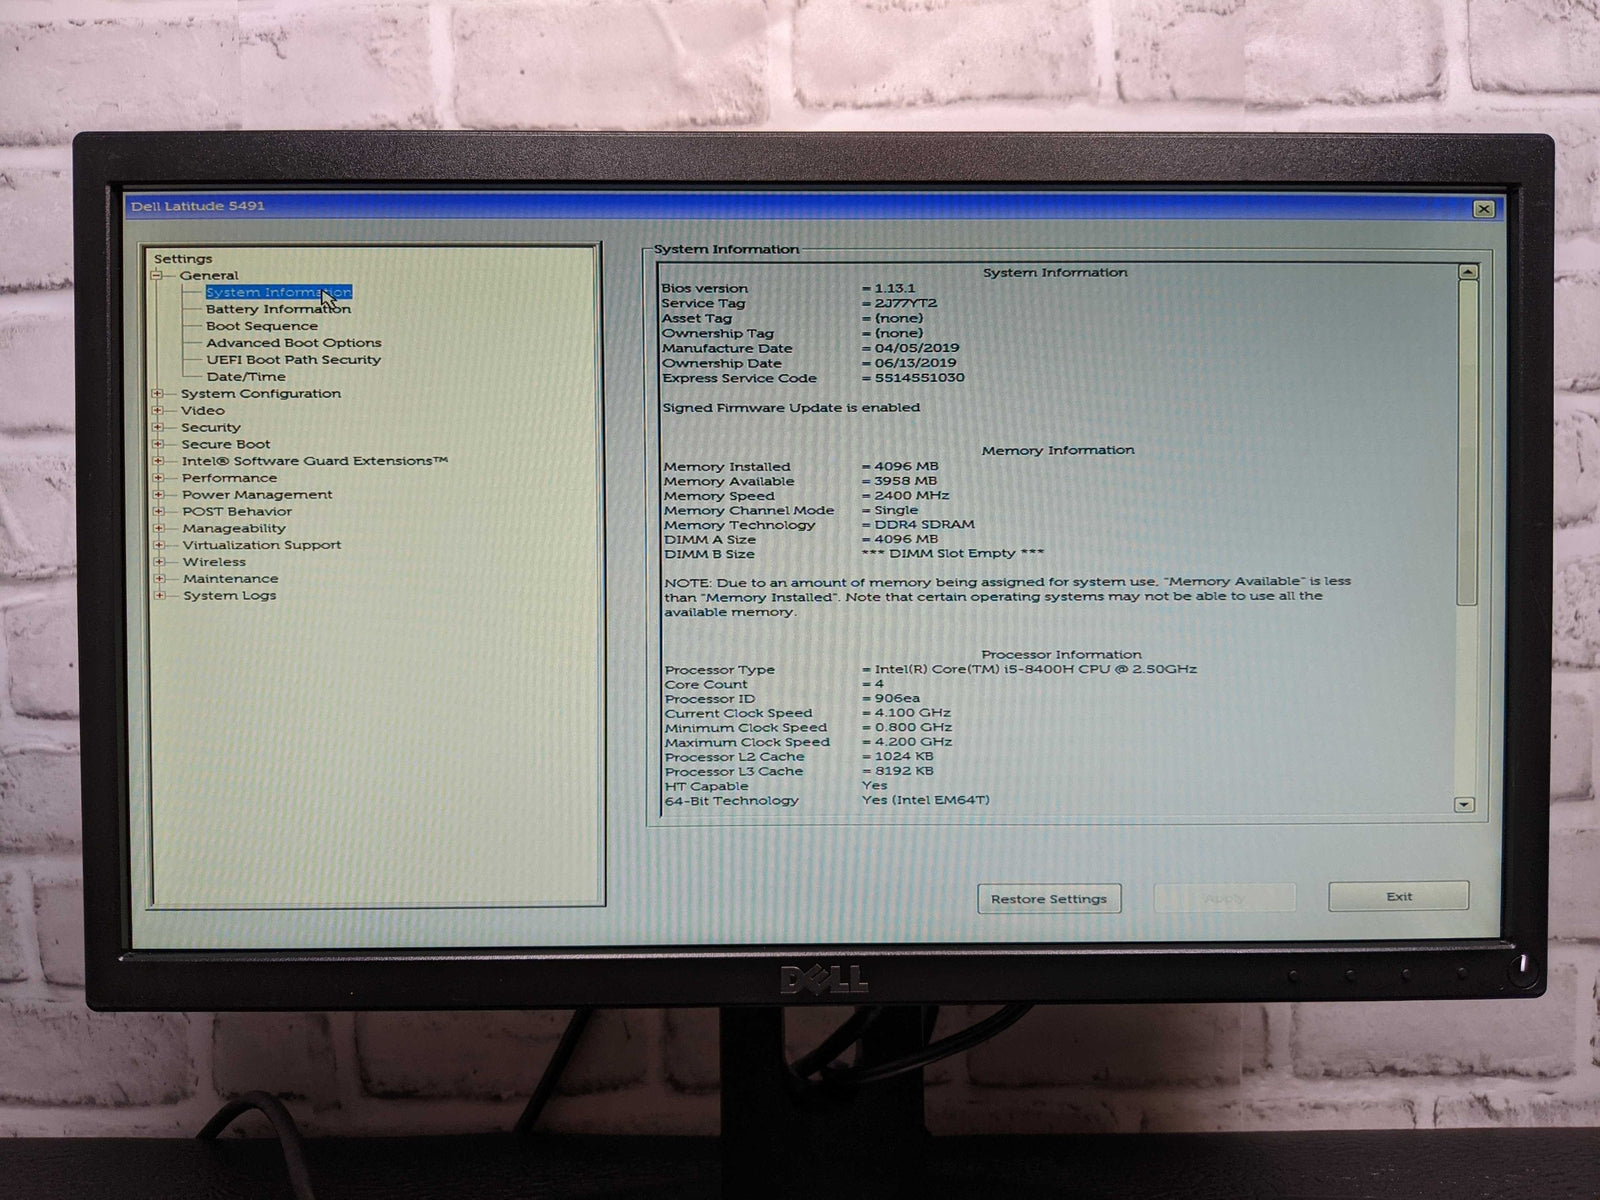Open Battery Information settings

[278, 309]
